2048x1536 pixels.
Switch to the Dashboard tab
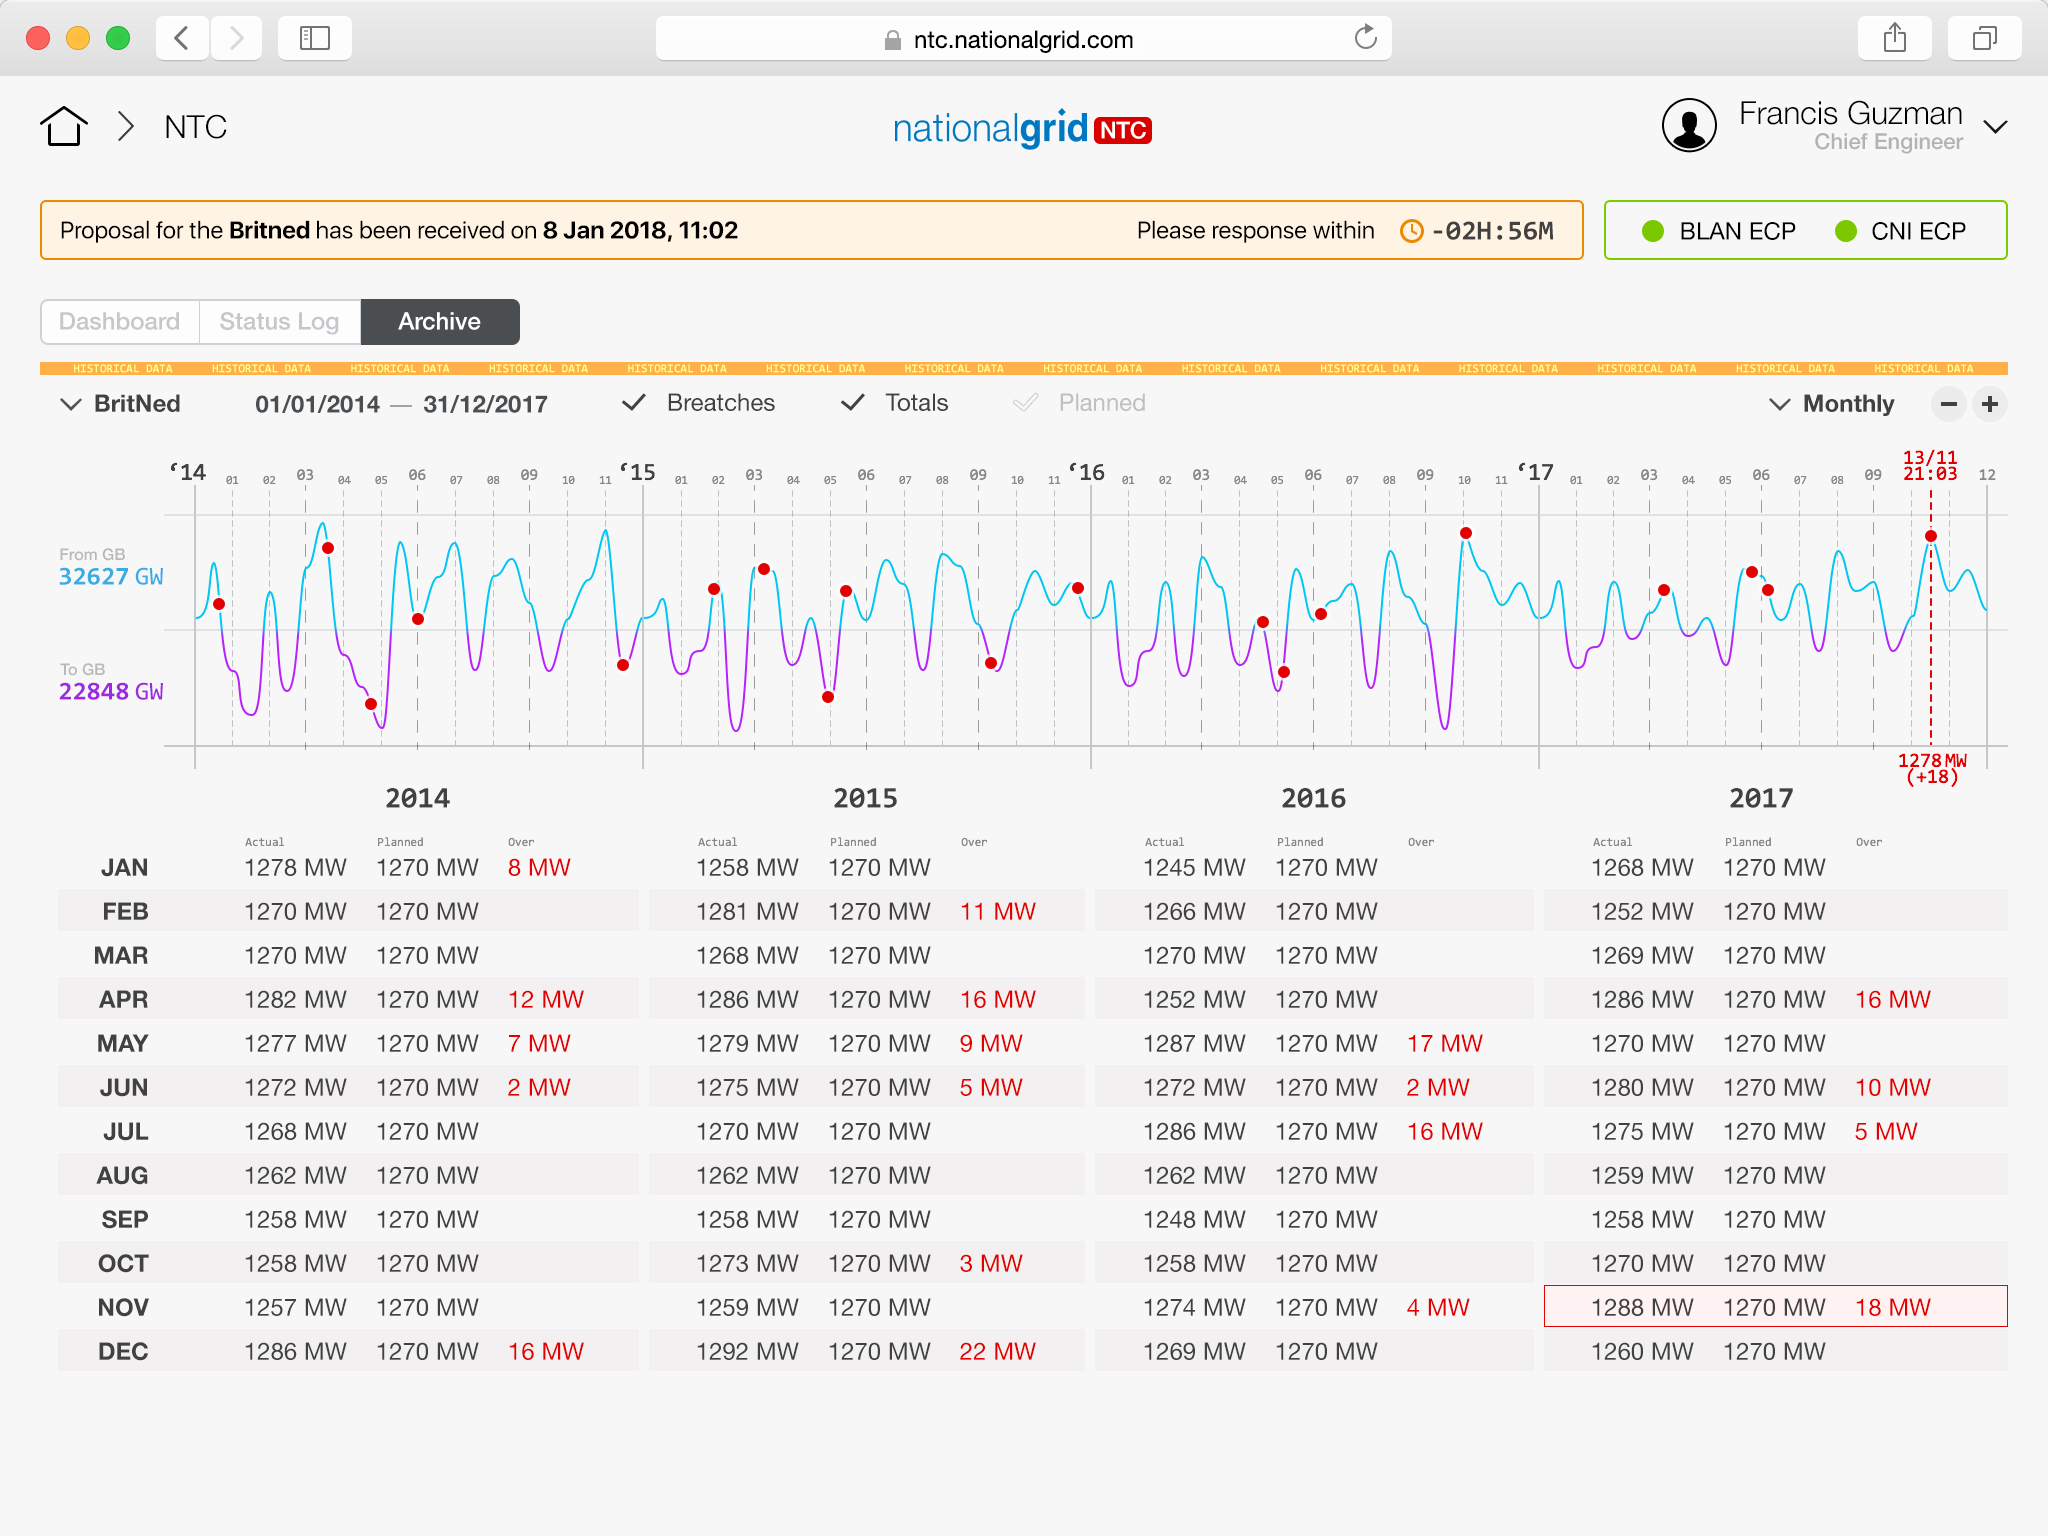point(120,321)
